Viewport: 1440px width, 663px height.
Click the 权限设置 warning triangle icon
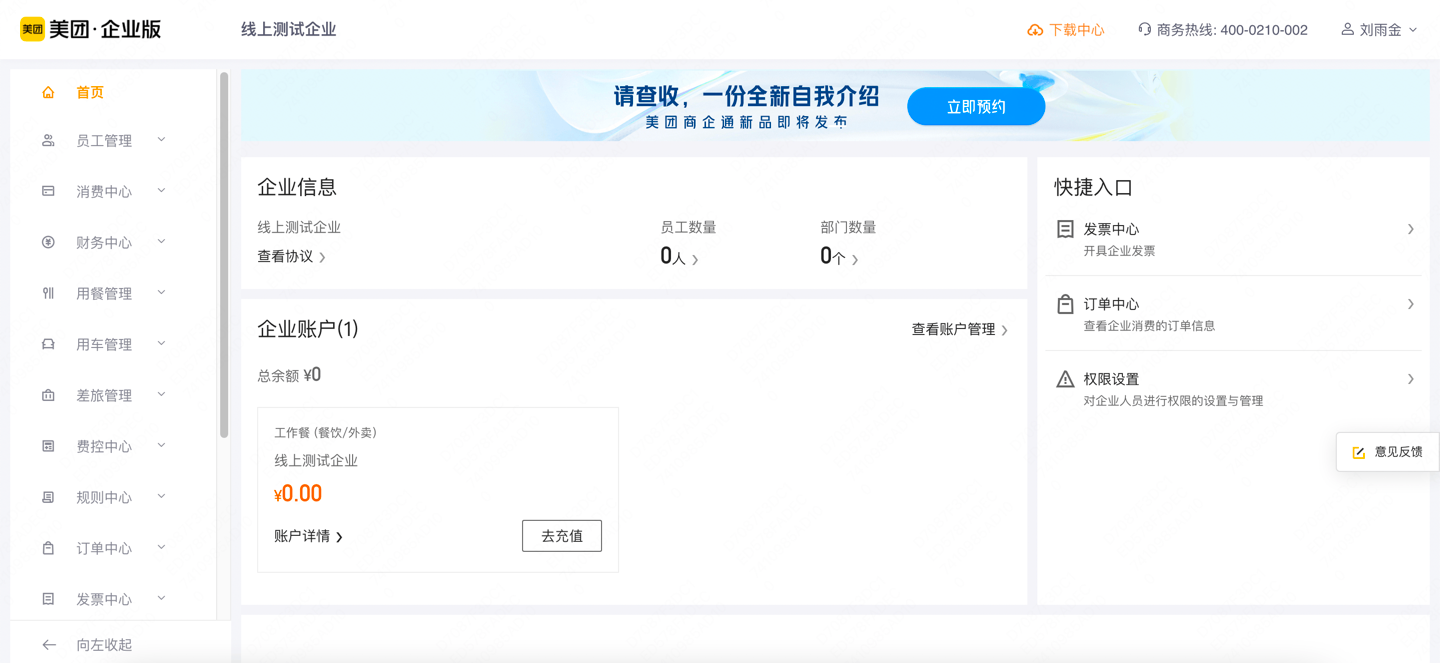click(1065, 379)
